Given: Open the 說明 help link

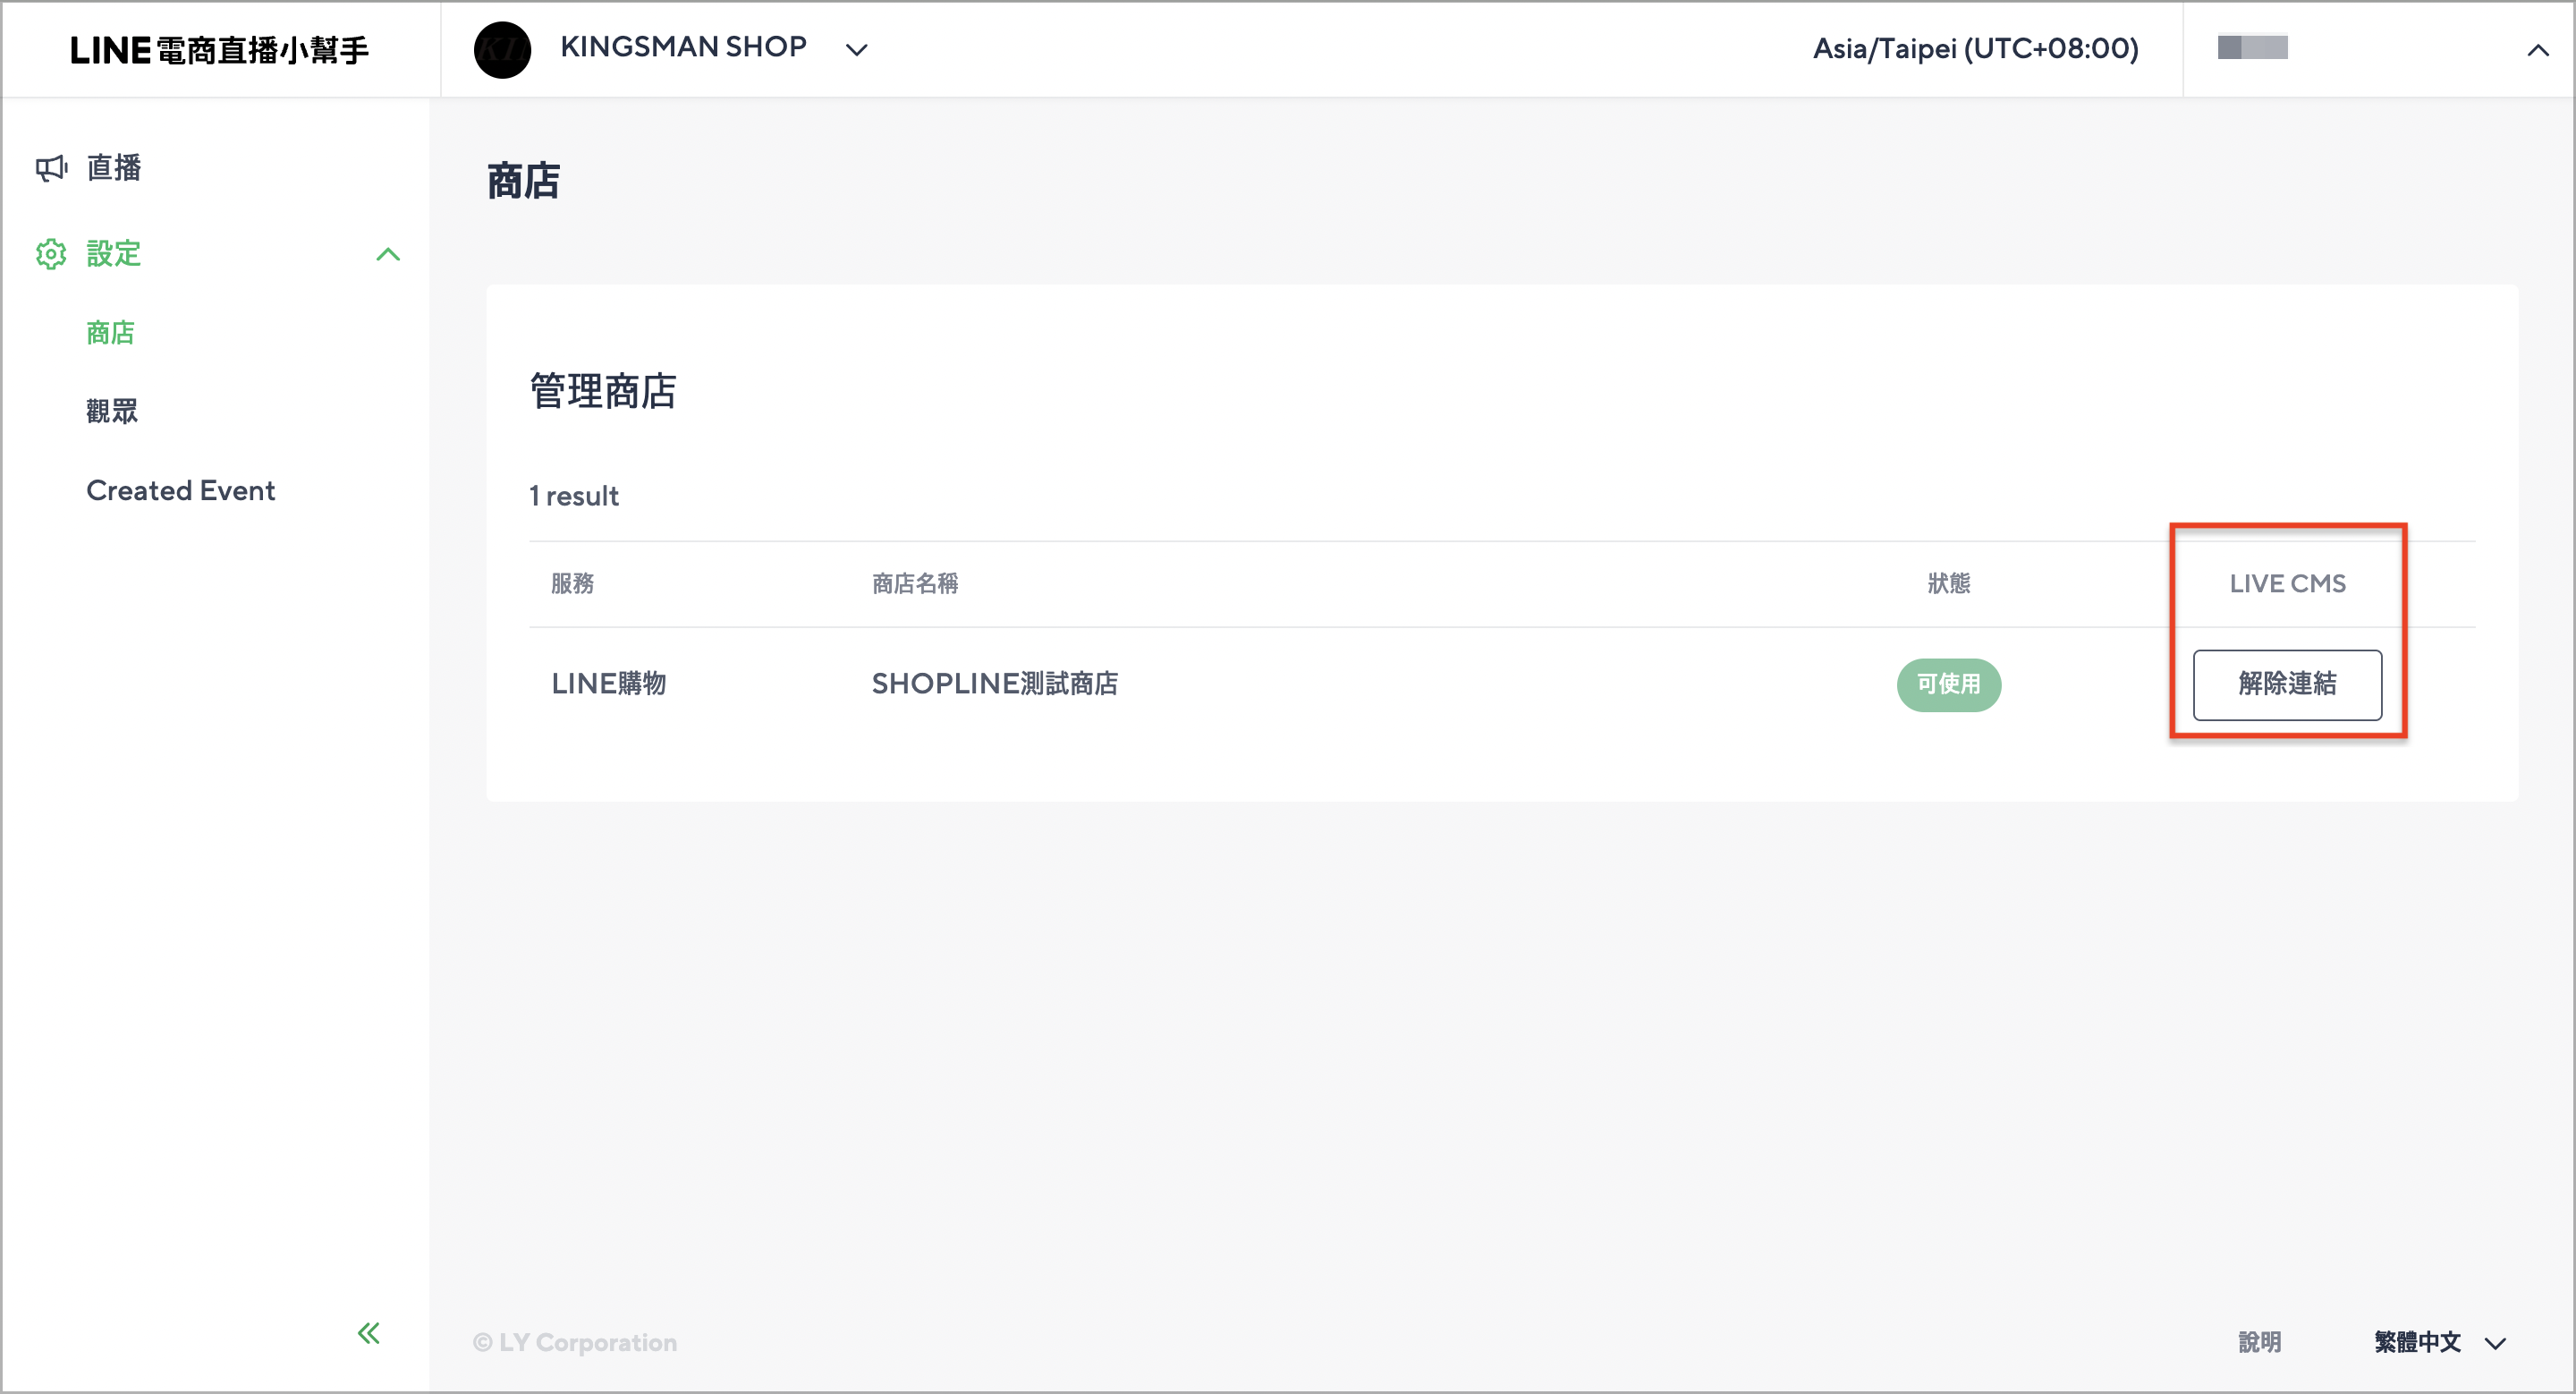Looking at the screenshot, I should [x=2259, y=1342].
